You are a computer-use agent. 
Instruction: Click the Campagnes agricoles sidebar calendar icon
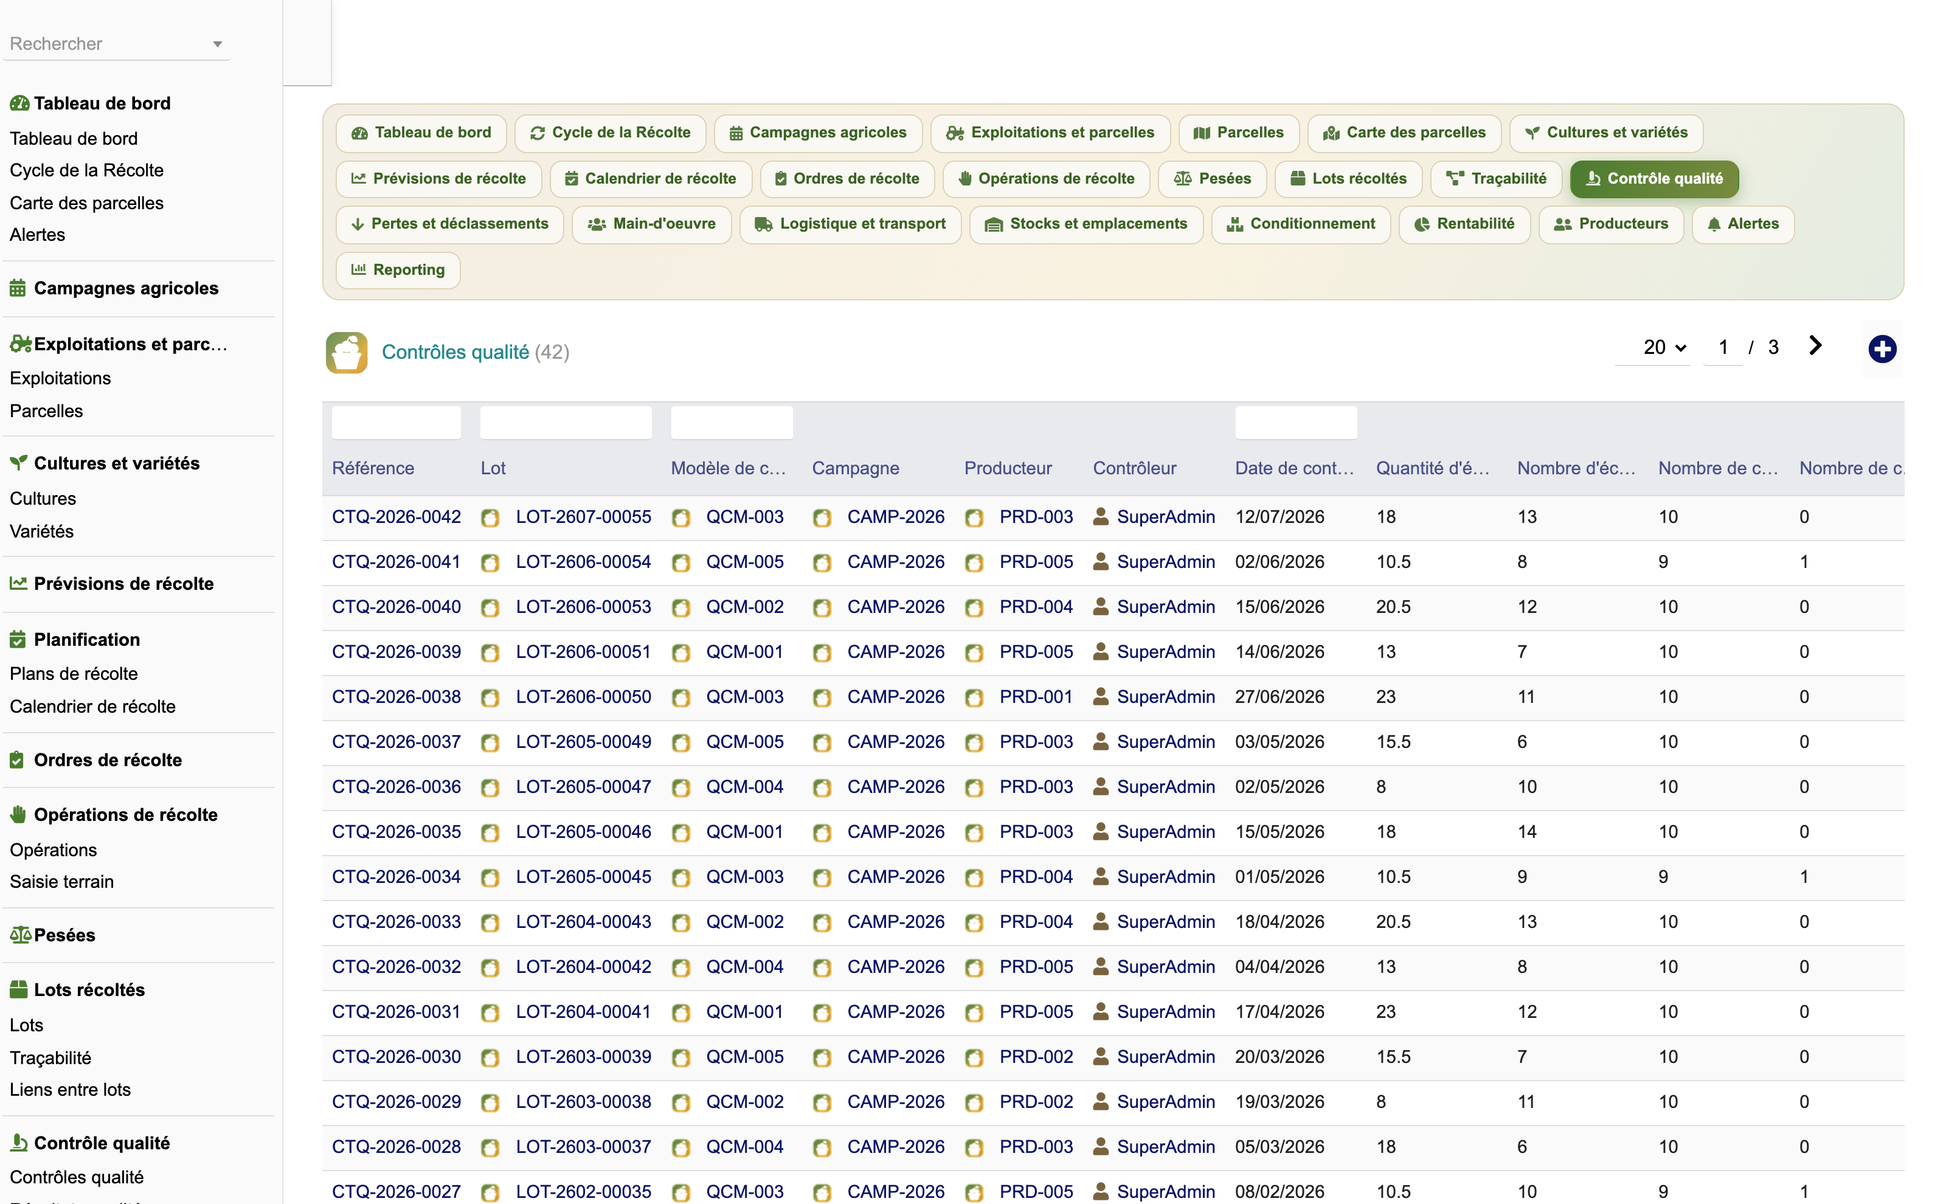(x=18, y=288)
